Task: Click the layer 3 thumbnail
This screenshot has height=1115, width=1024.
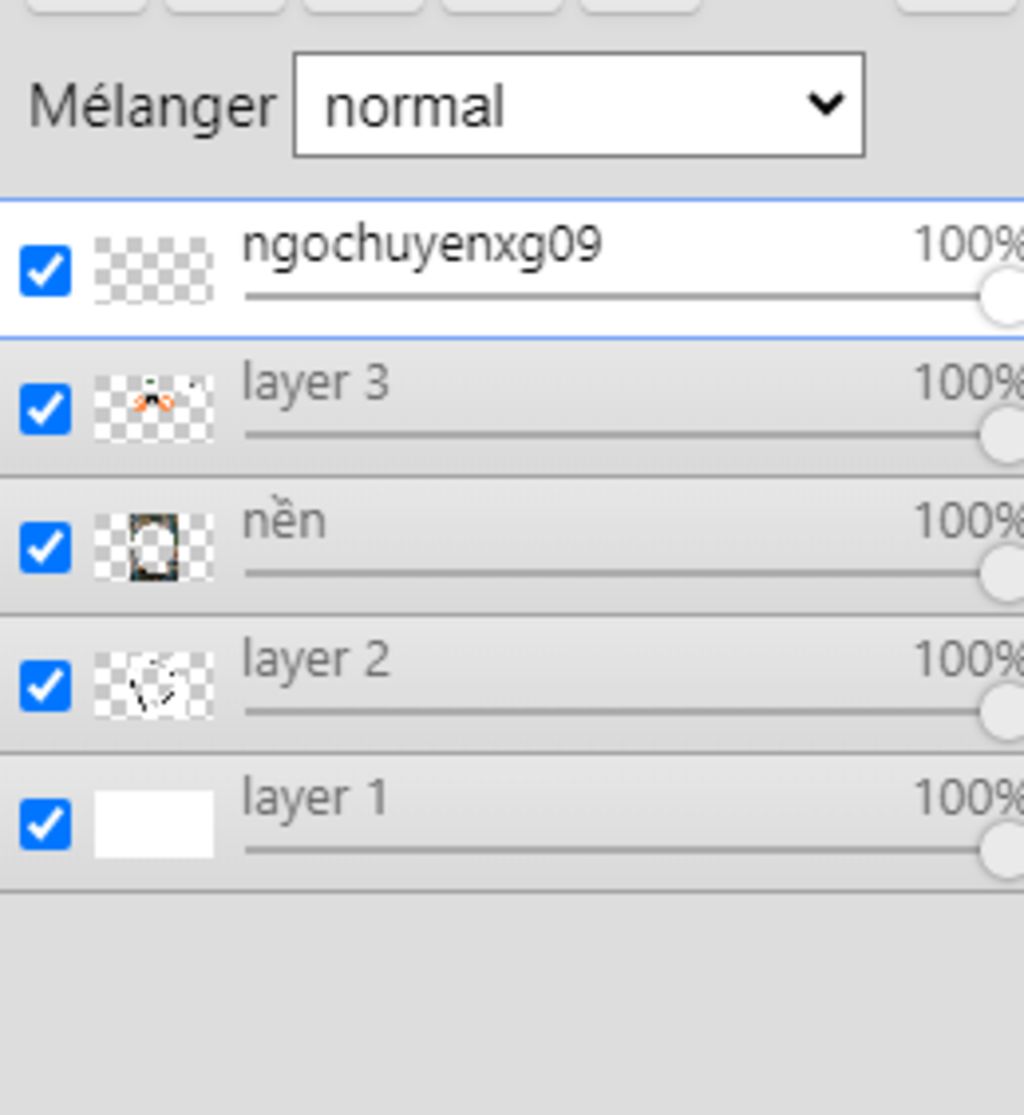Action: point(154,409)
